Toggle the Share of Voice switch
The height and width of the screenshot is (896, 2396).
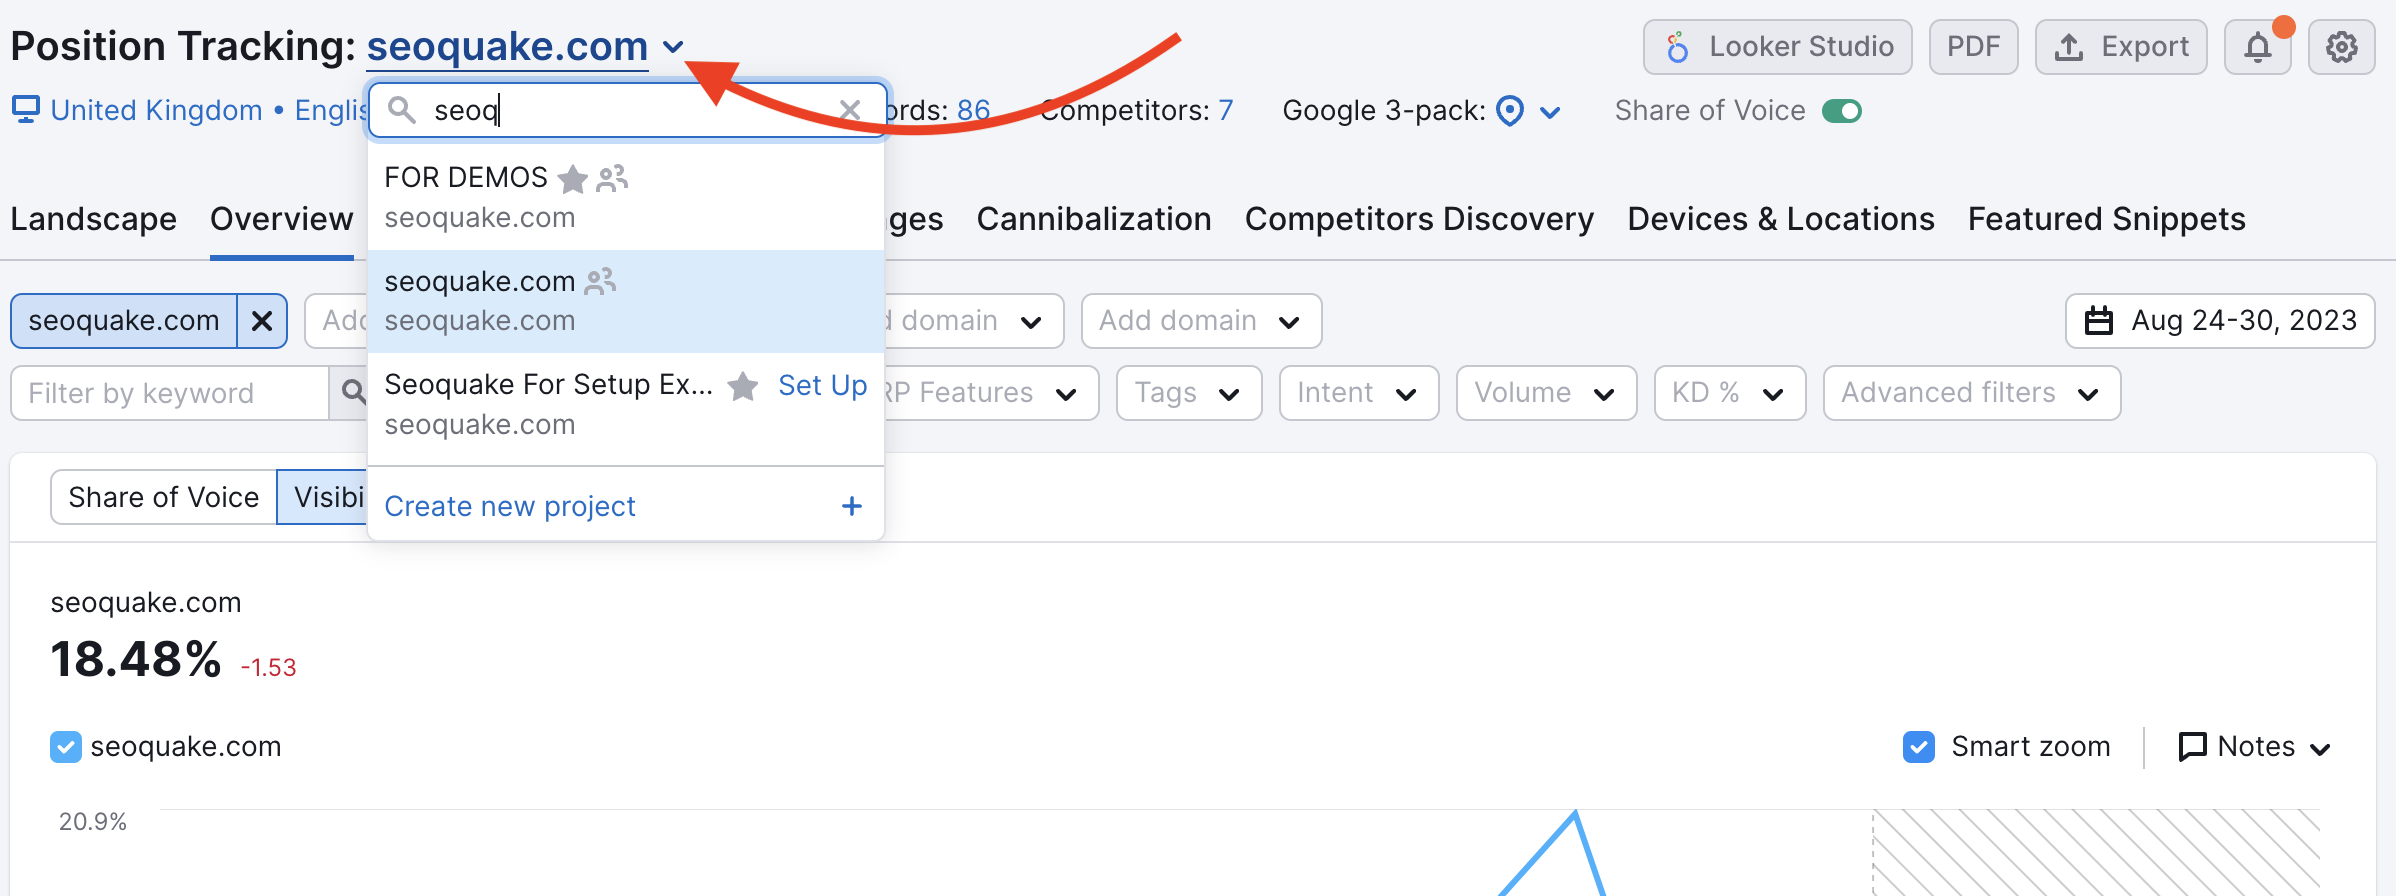coord(1841,111)
